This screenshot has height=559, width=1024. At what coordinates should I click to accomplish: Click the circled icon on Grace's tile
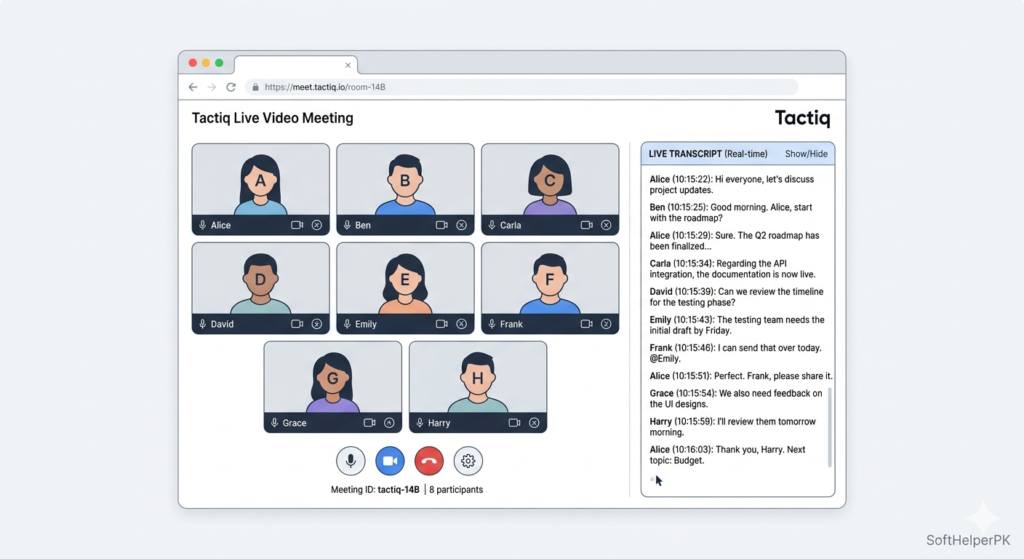(389, 423)
